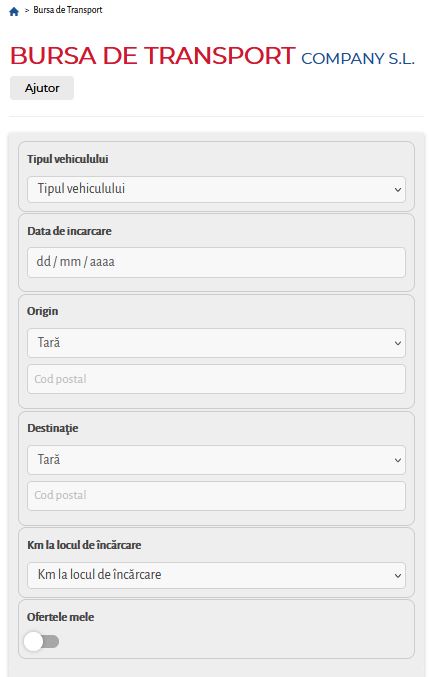Open the Bursa de Transport breadcrumb link
The width and height of the screenshot is (436, 677).
coord(68,10)
